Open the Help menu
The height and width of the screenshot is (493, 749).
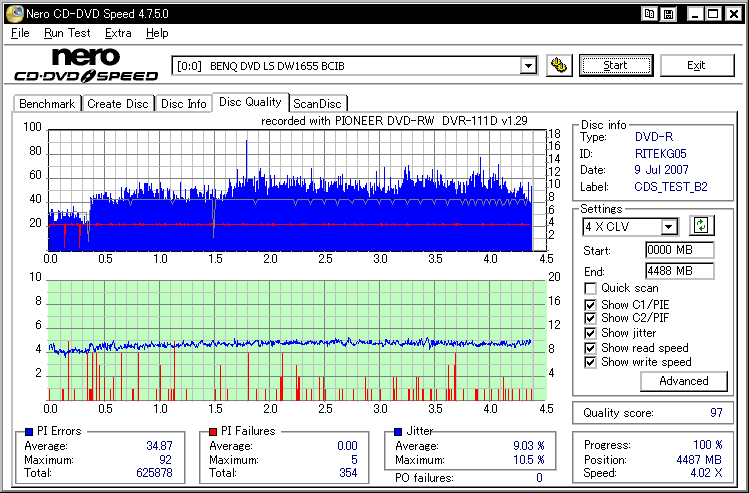[x=157, y=33]
